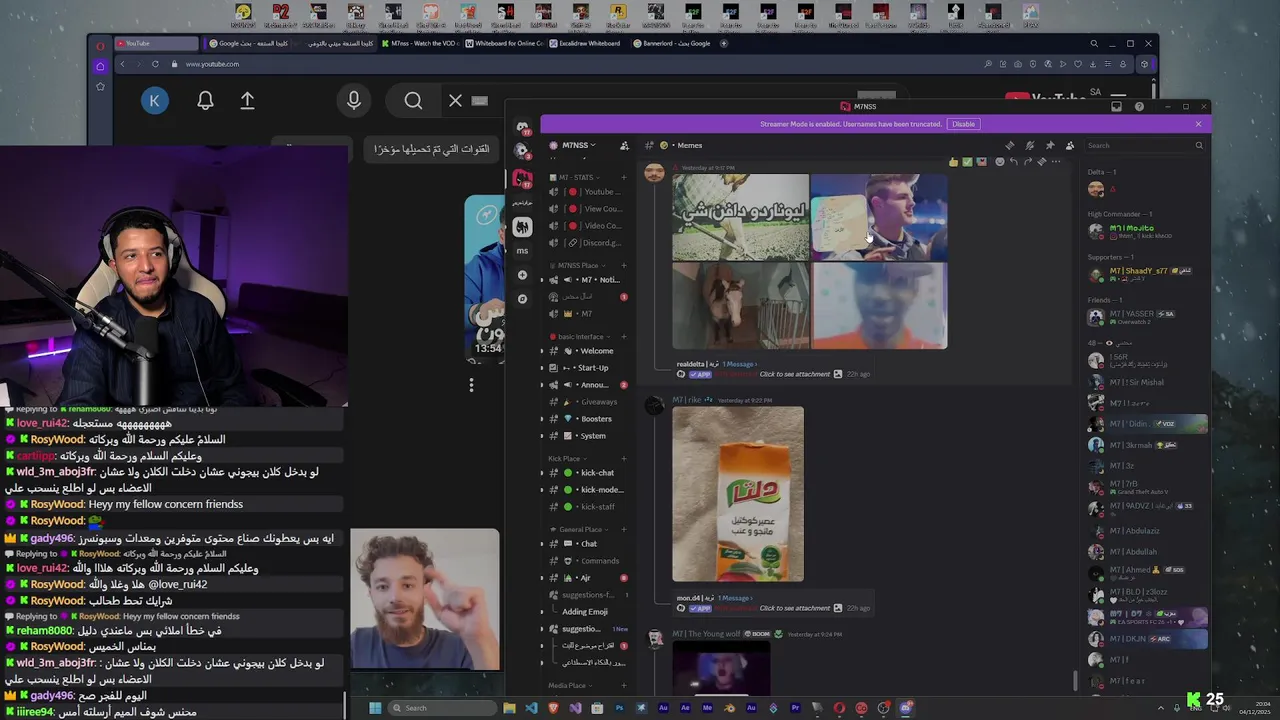
Task: Switch to the YouTube browser tab
Action: pyautogui.click(x=155, y=43)
